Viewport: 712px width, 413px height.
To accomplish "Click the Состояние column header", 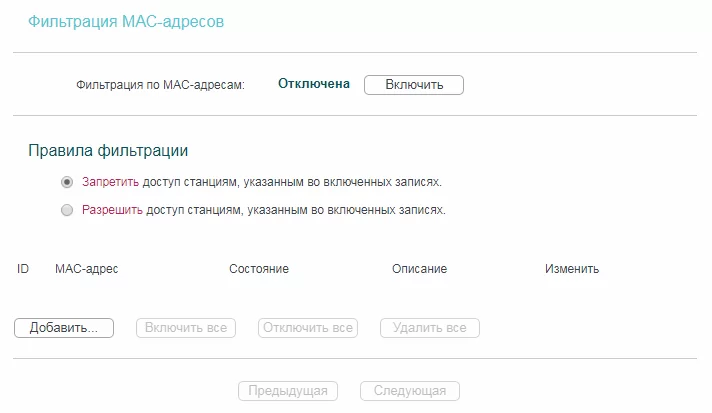I will click(259, 270).
